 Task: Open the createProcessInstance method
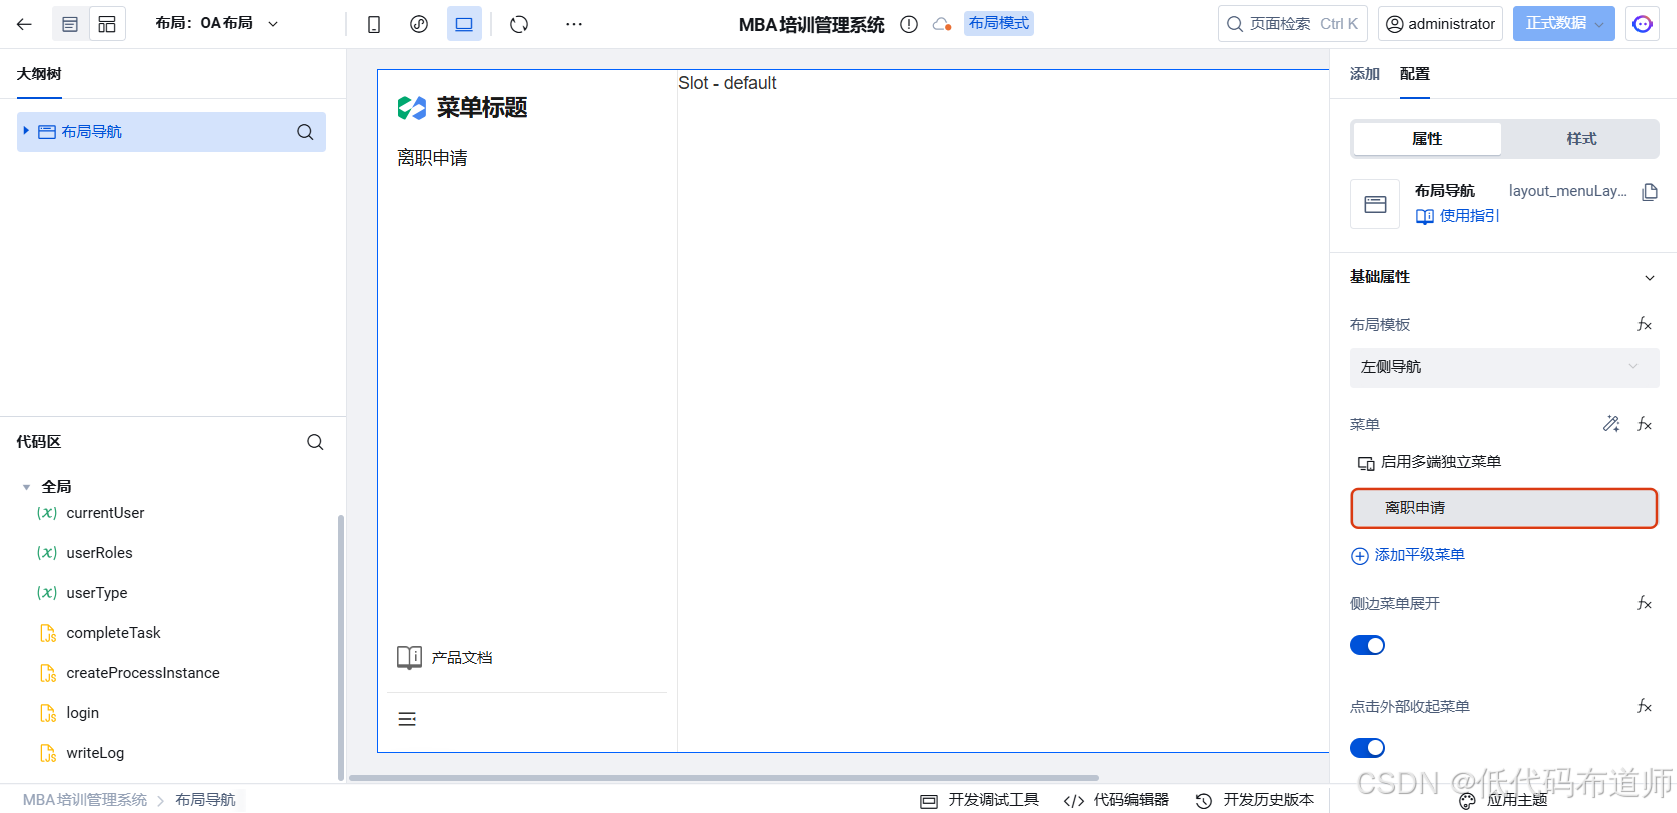[x=142, y=673]
